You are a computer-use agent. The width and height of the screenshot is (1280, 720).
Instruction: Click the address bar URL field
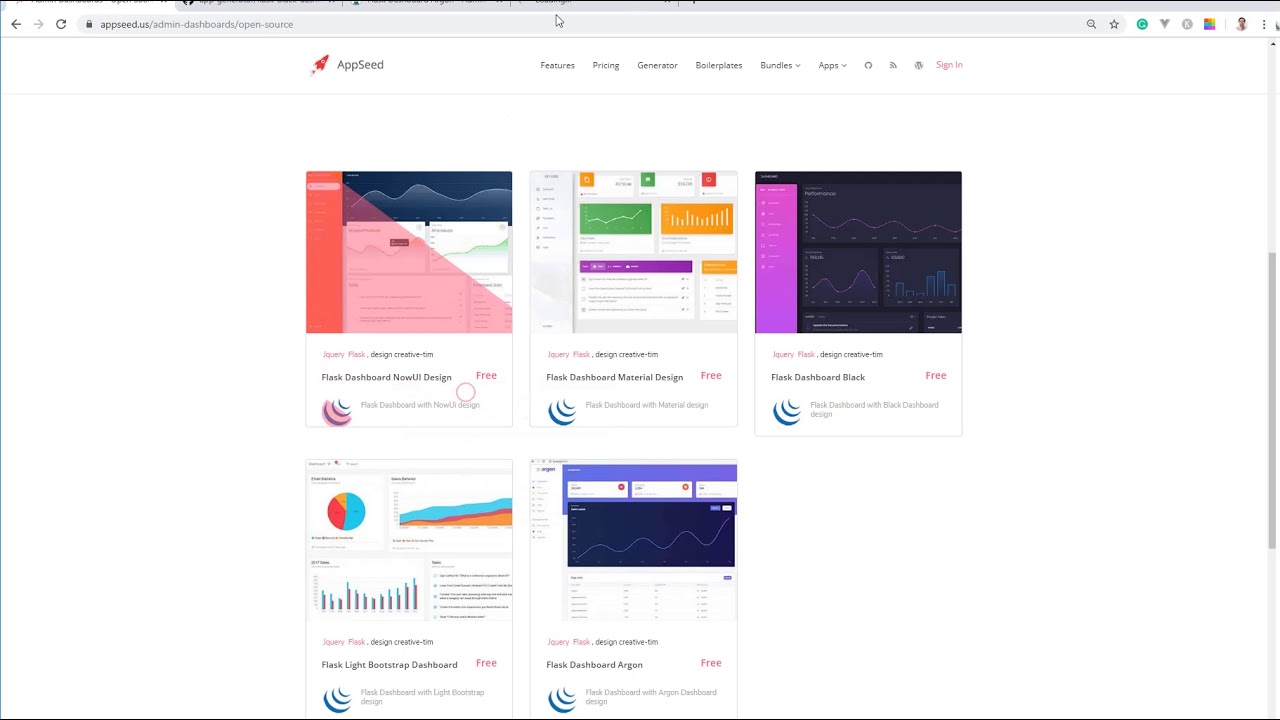580,24
